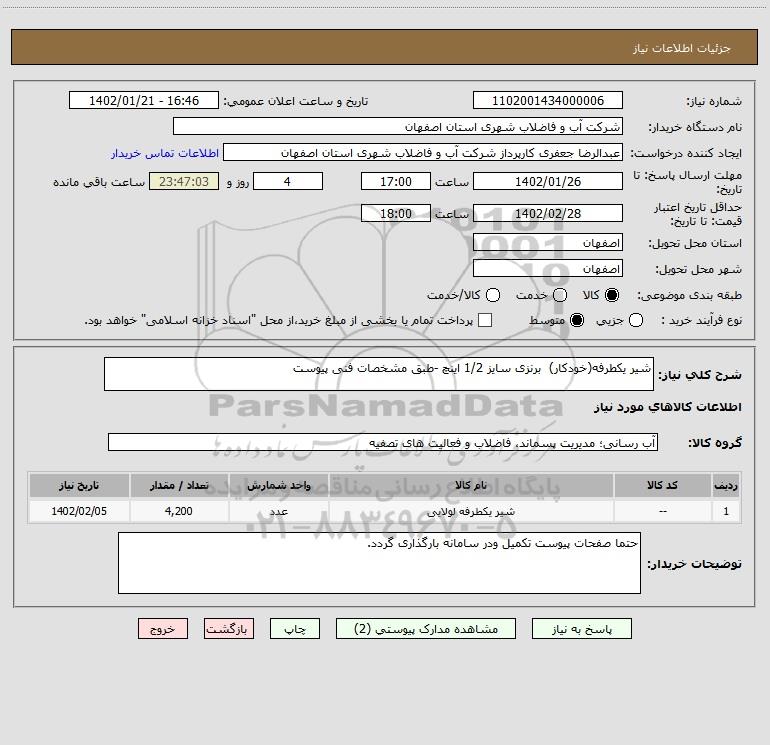Click the row number cell 1
Viewport: 770px width, 745px height.
coord(726,511)
